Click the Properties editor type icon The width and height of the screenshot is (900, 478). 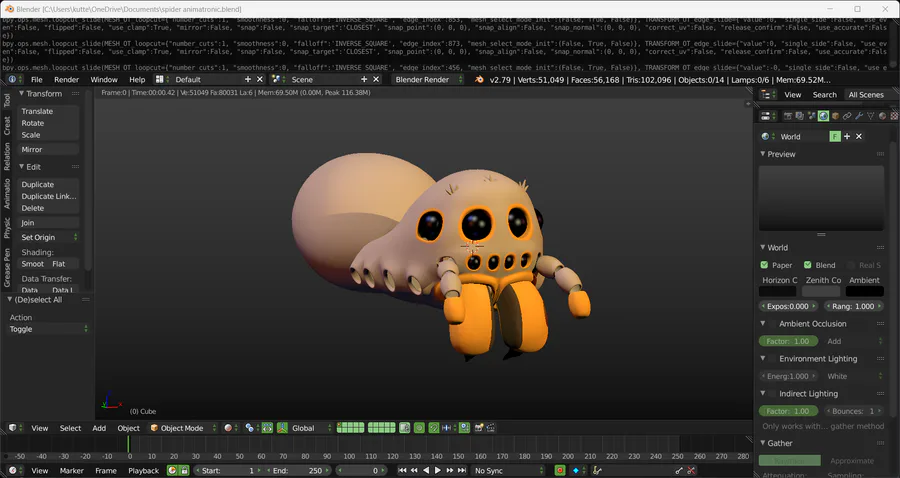coord(766,116)
